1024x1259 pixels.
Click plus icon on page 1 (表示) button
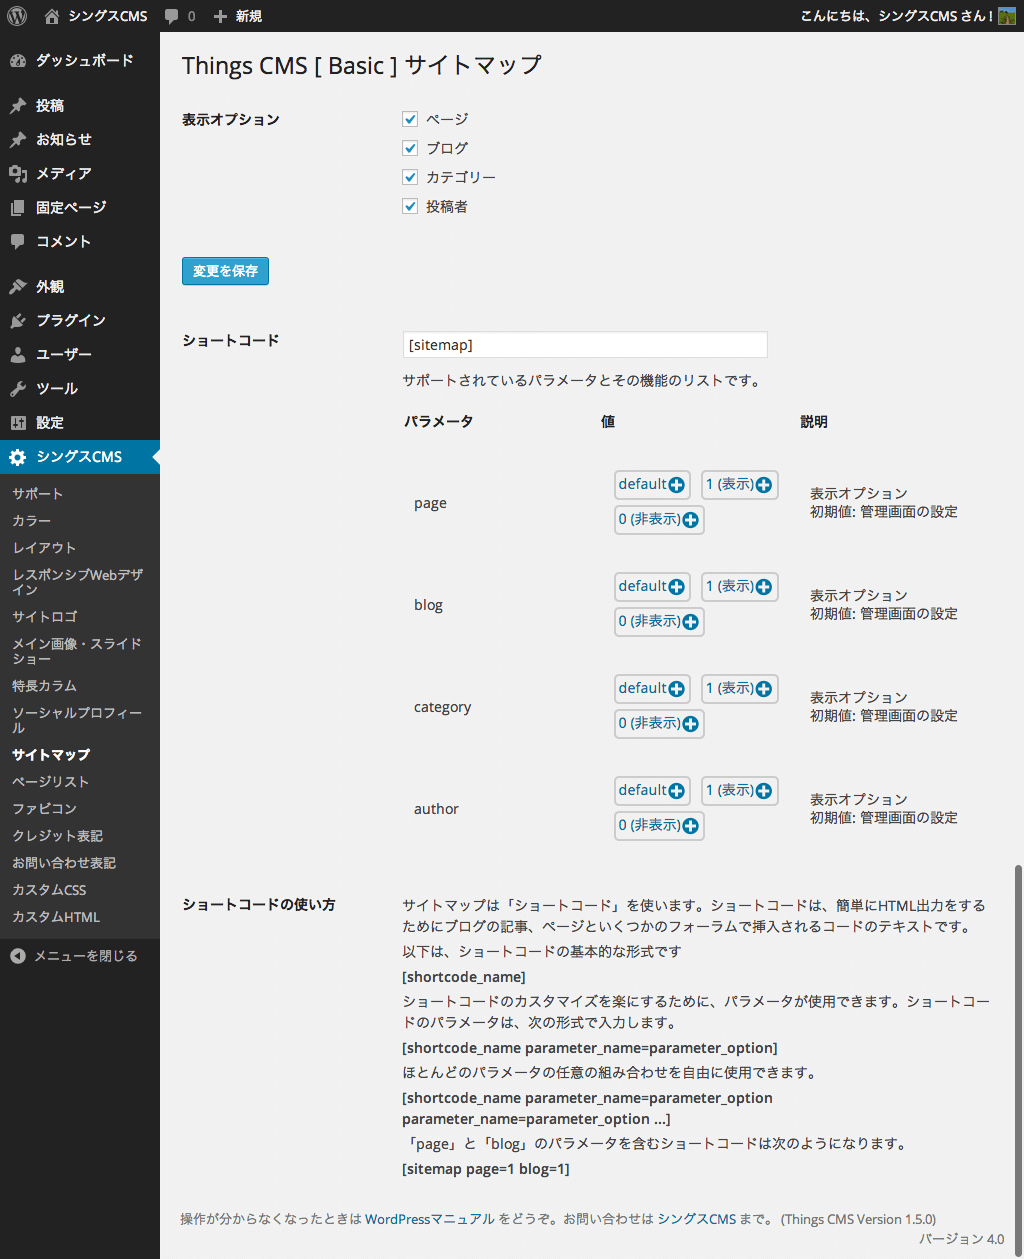[x=764, y=485]
